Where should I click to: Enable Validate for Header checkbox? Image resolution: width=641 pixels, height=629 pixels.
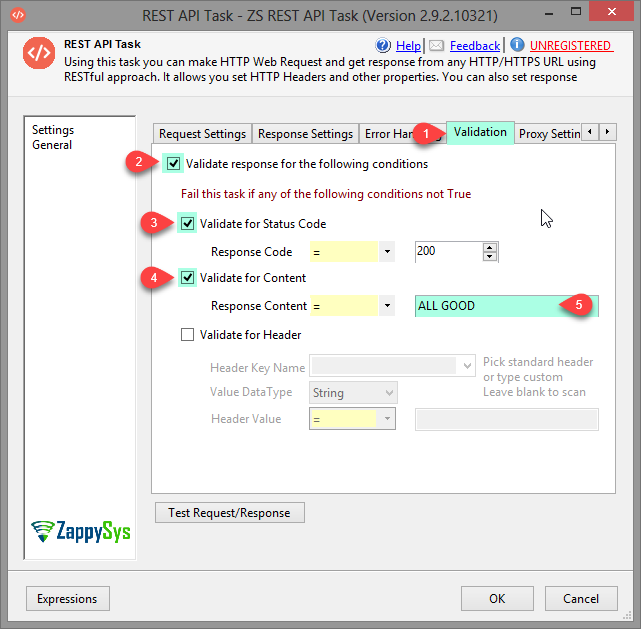(188, 335)
